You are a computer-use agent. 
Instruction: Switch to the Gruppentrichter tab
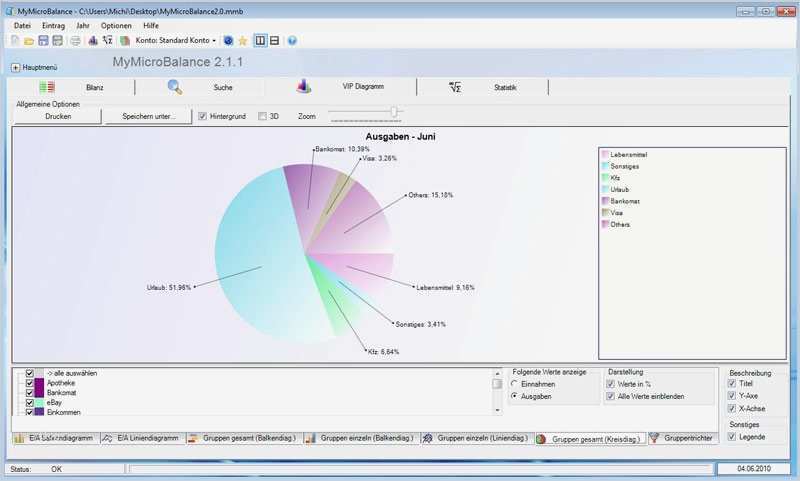[x=683, y=438]
